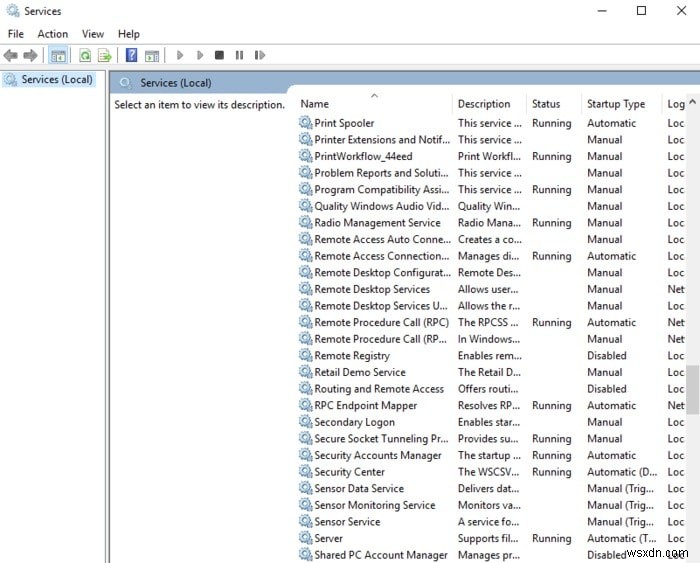Click gear icon beside PrintWorkflow_44eed
Screen dimensions: 700x563
pyautogui.click(x=305, y=156)
